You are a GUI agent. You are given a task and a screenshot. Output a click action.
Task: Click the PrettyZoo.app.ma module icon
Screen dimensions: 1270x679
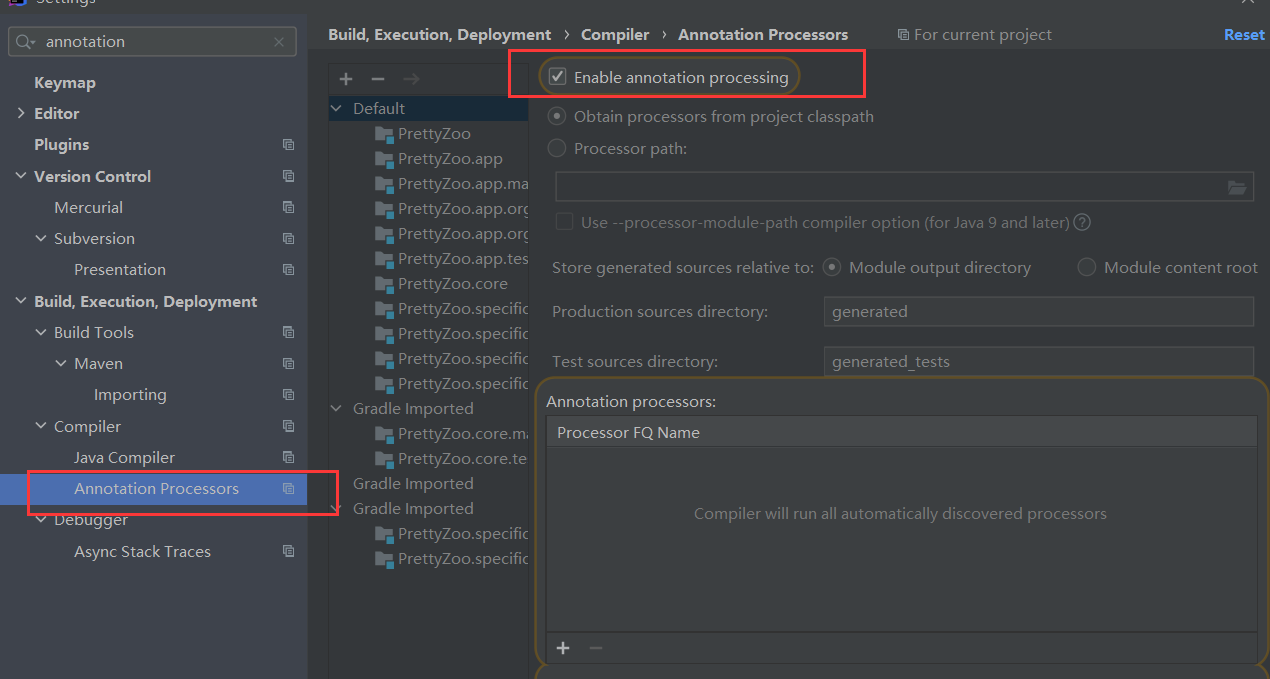384,184
